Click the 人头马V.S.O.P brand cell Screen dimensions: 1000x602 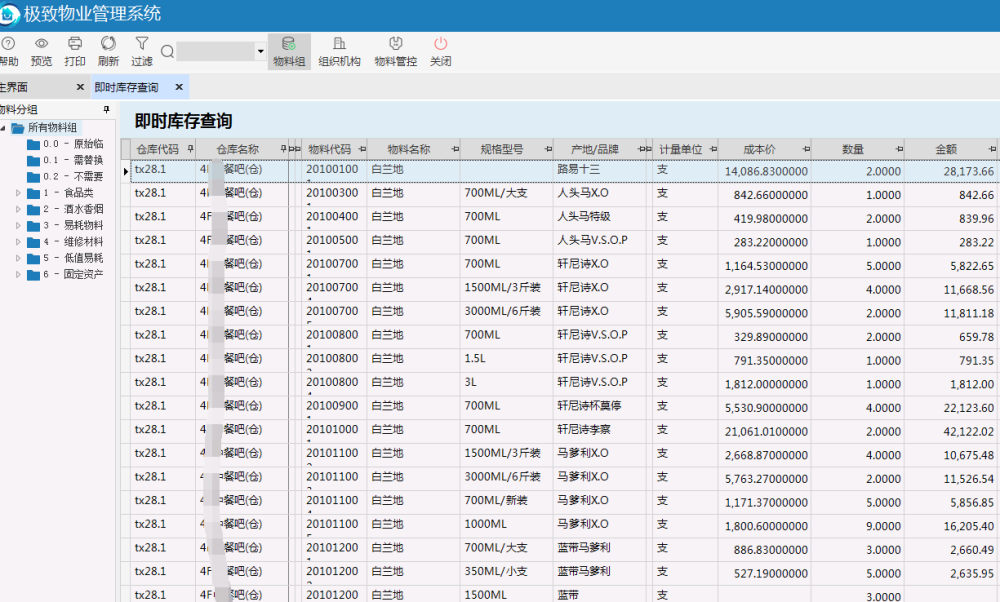click(x=599, y=240)
